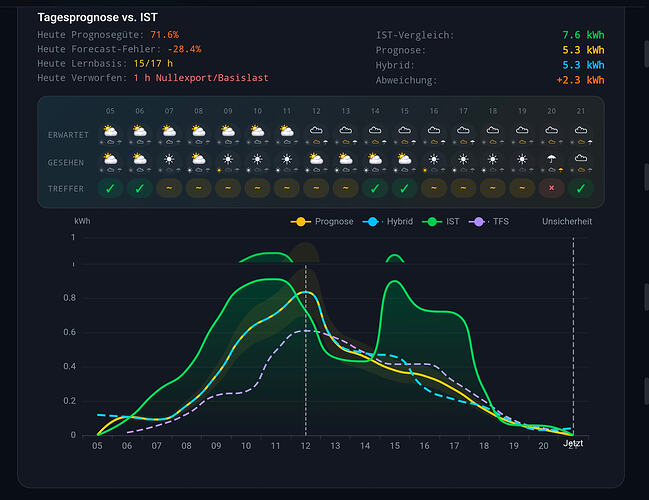Click the seen umbrella rain icon at hour 20
This screenshot has height=500, width=649.
tap(551, 159)
